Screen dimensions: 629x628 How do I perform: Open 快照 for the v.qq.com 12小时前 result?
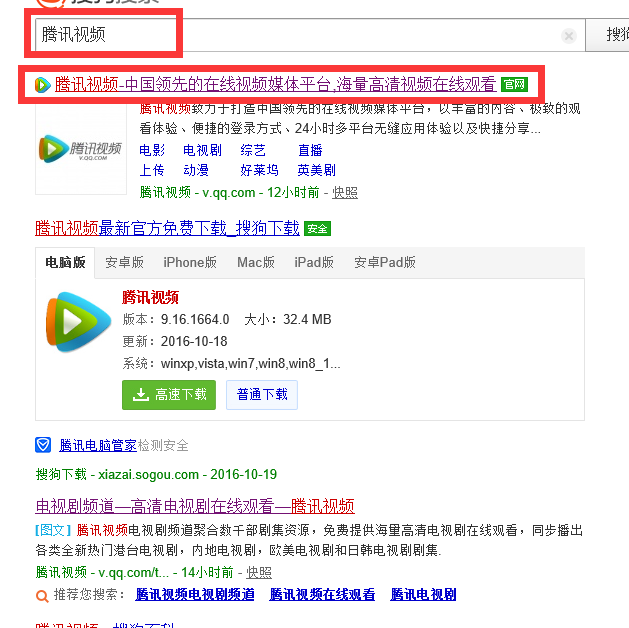(x=345, y=193)
